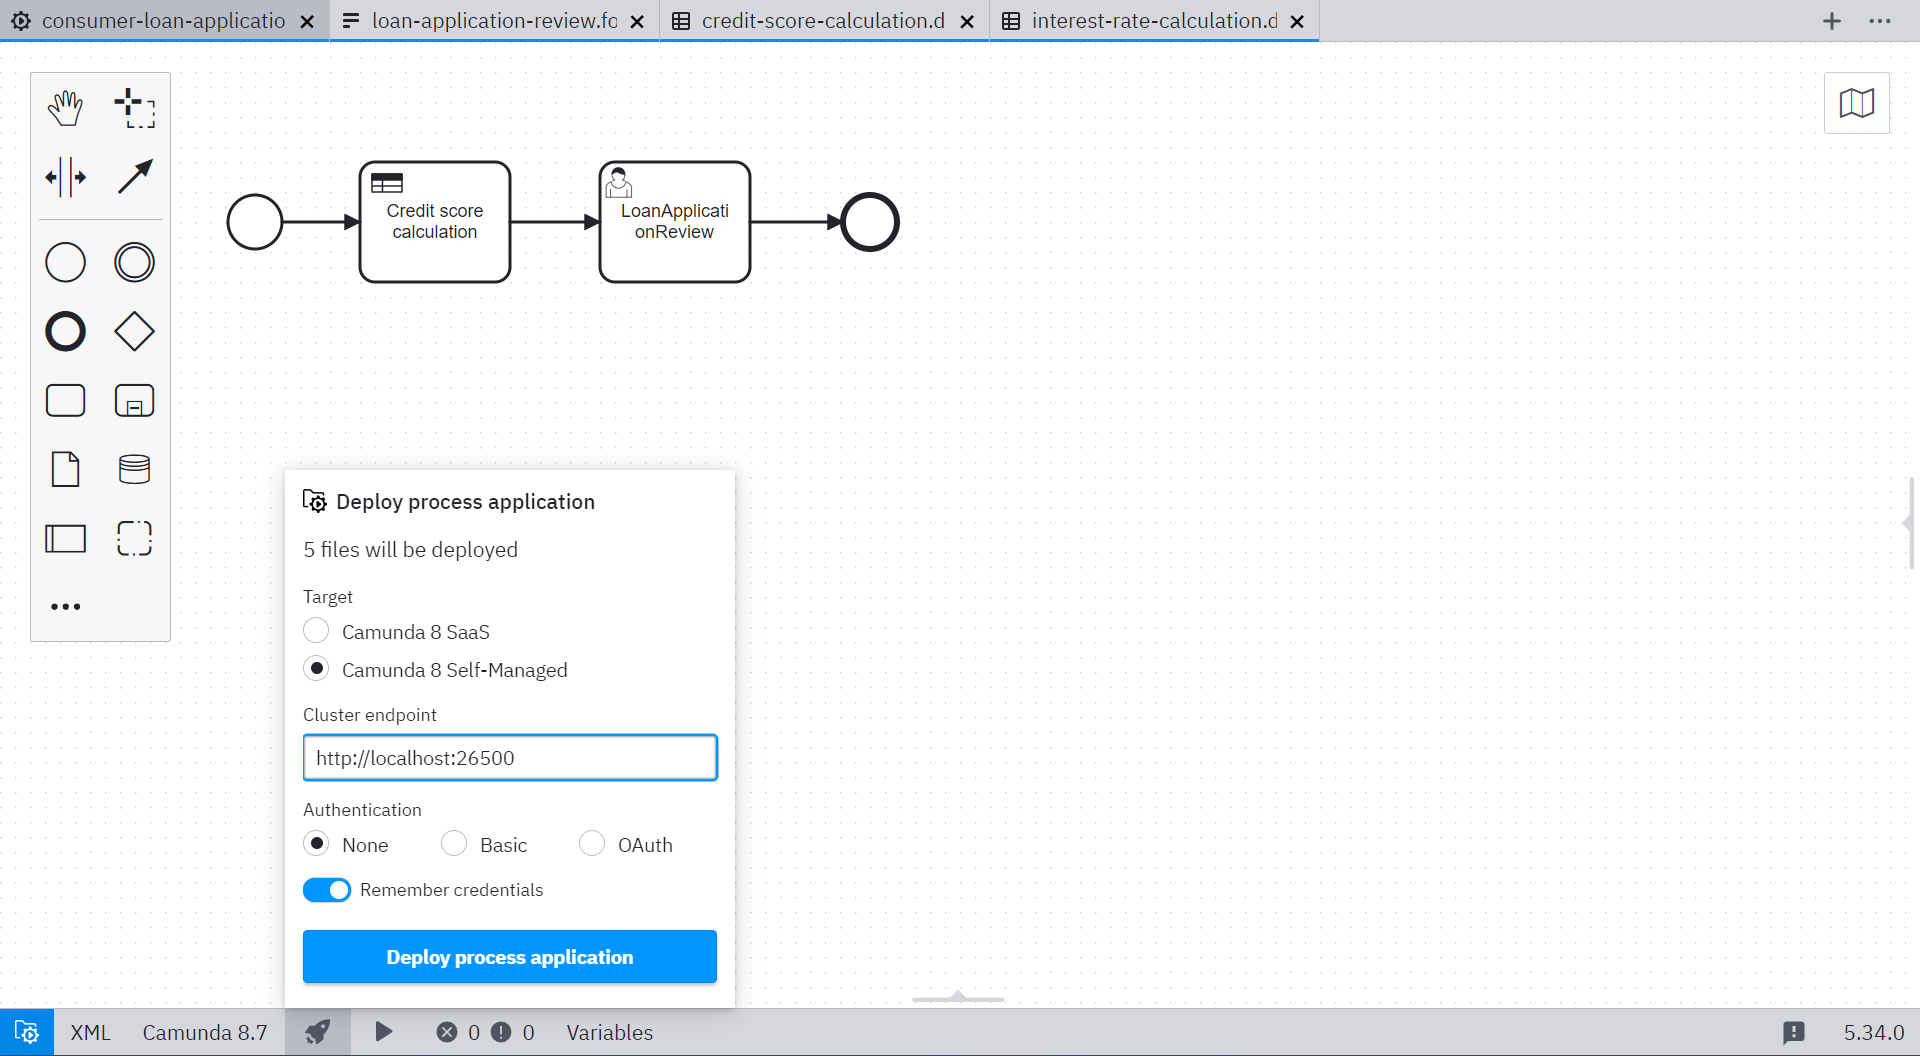Open the overflow menu in the tab bar
Viewport: 1920px width, 1056px height.
[1879, 20]
